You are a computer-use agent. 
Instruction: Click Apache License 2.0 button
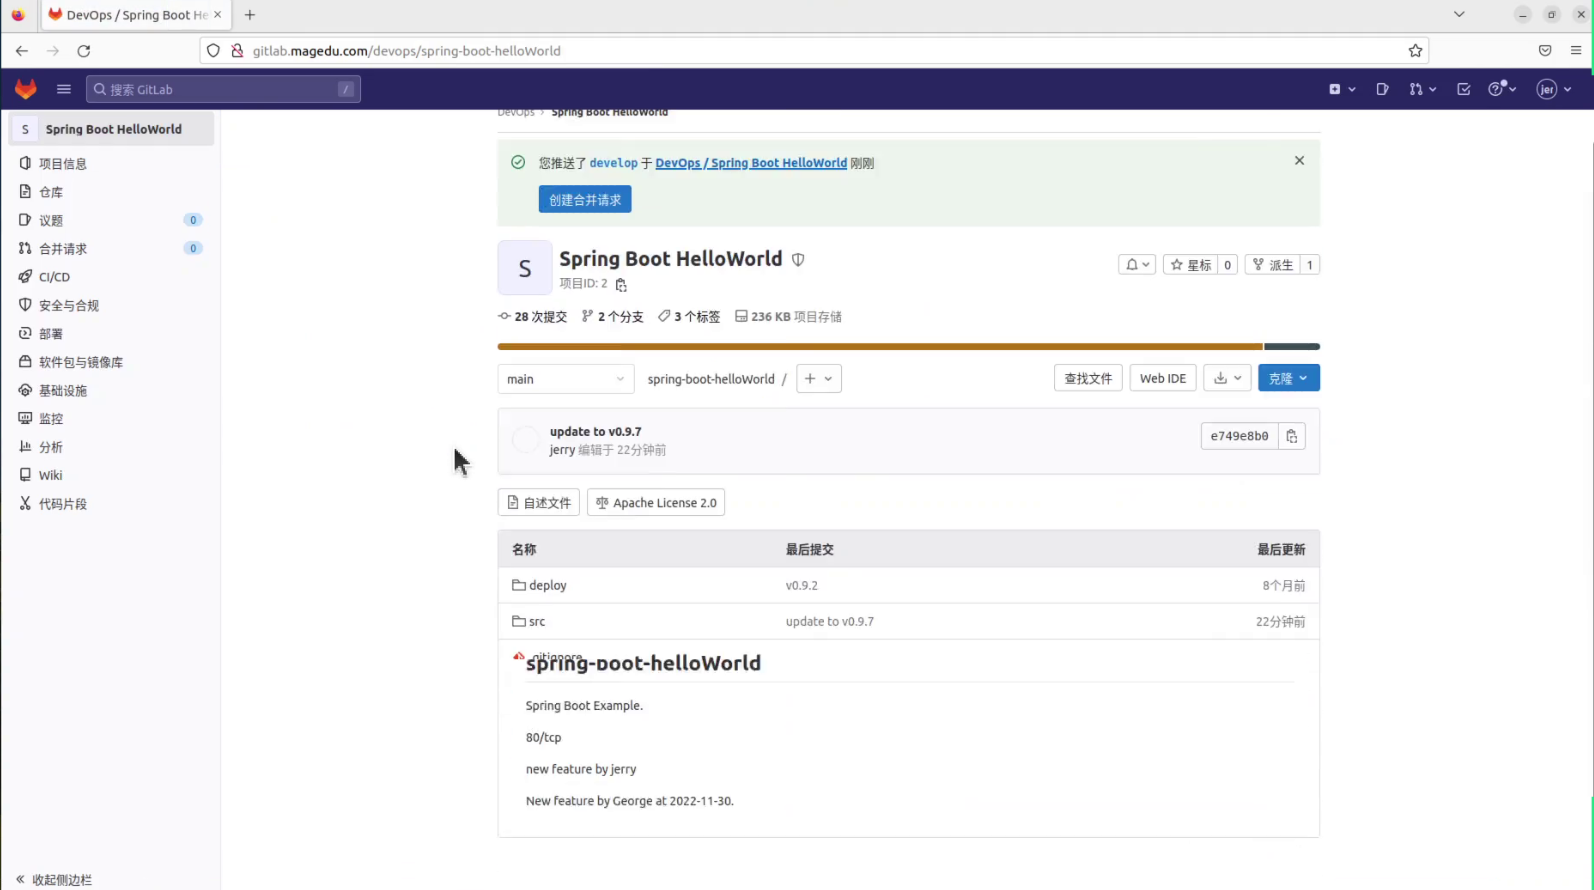656,503
